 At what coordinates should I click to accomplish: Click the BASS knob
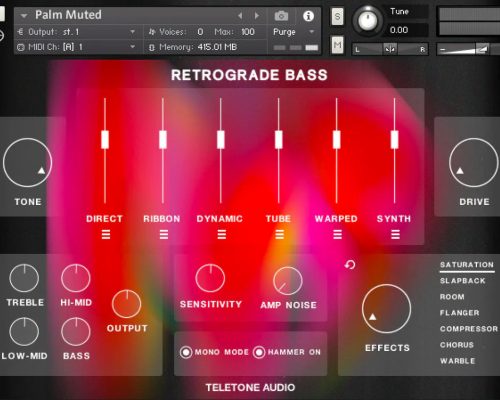[x=76, y=332]
